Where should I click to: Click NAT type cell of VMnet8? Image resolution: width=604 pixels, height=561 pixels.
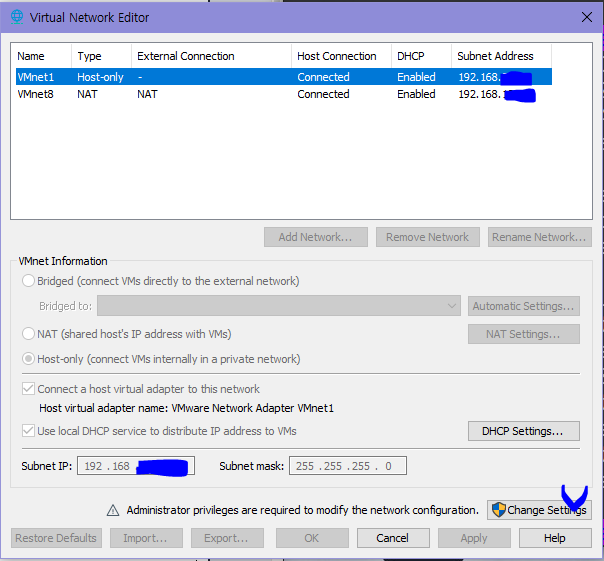87,94
